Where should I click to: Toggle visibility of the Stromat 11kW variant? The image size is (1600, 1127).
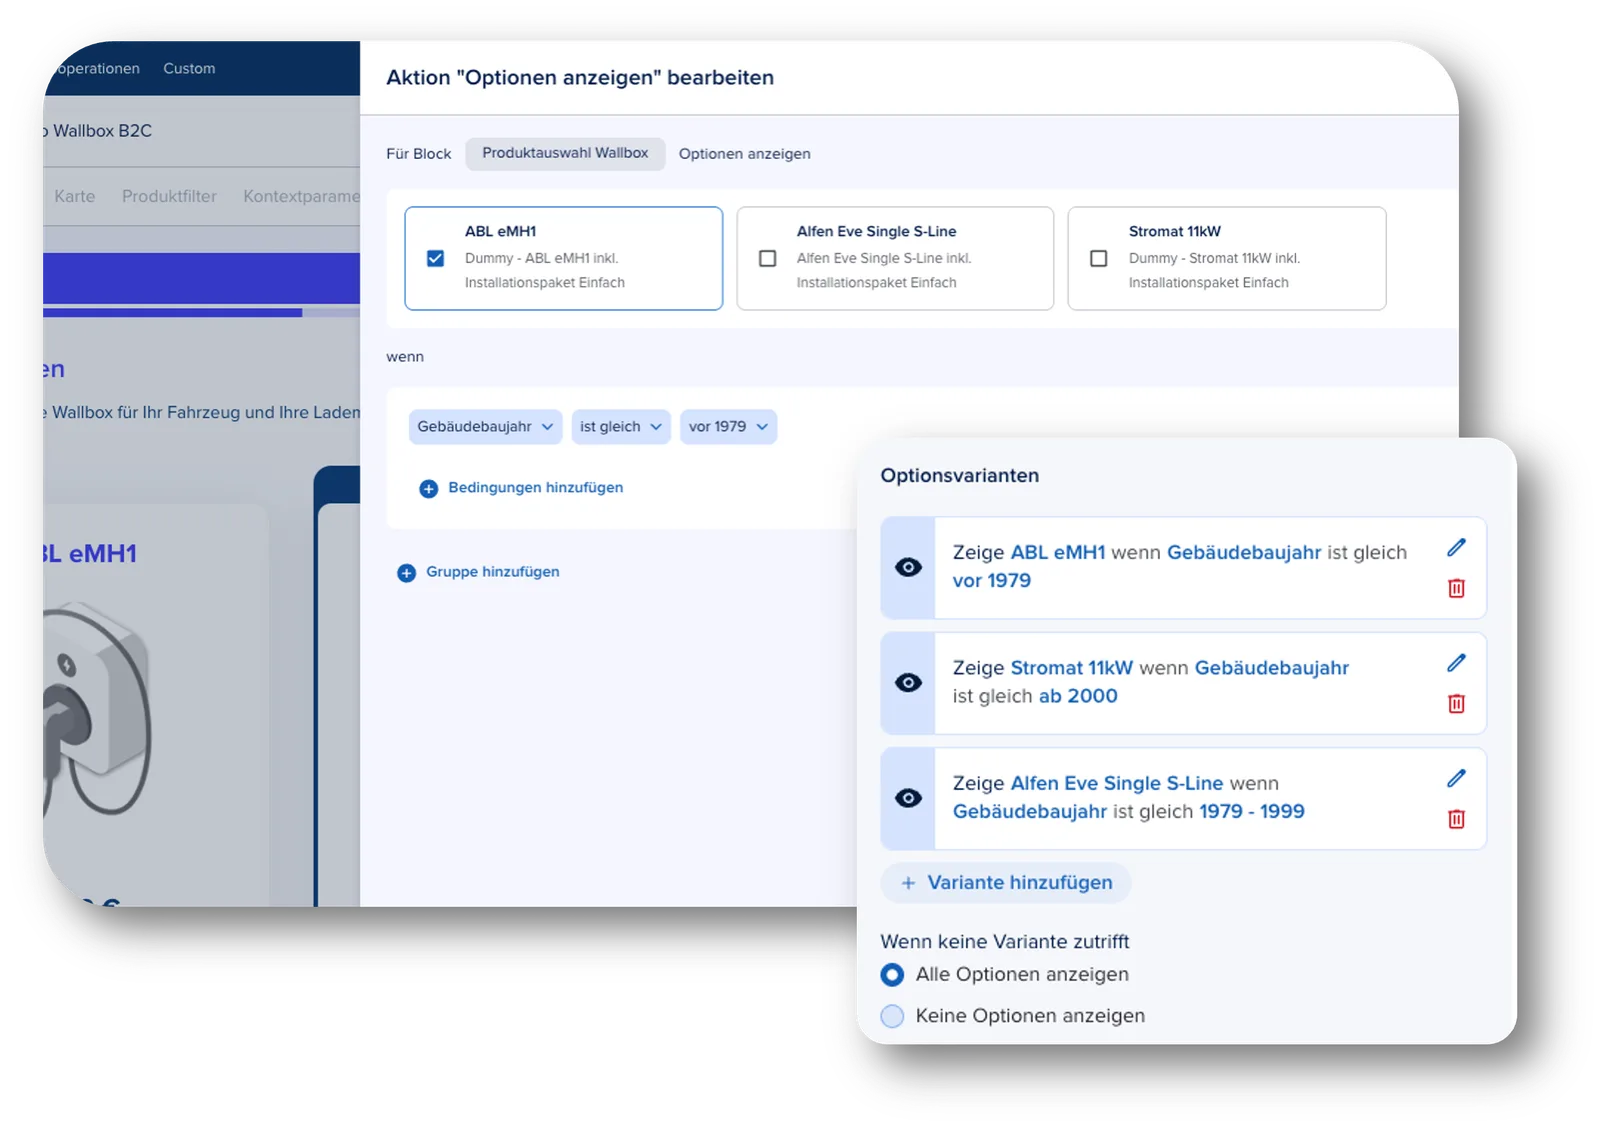(908, 683)
